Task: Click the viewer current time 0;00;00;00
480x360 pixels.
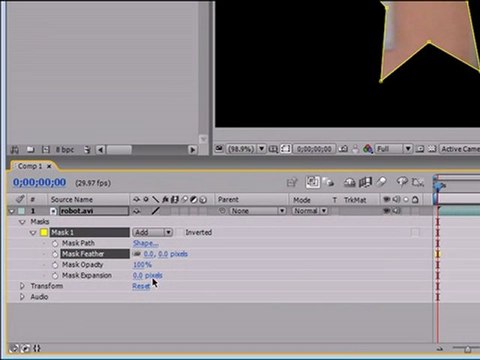Action: pos(314,149)
